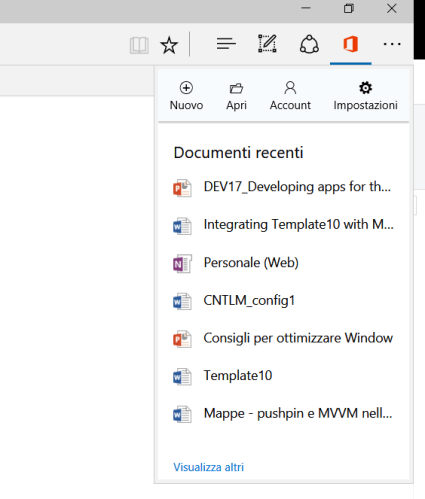
Task: Open DEV17_Developing apps for th... document
Action: (x=297, y=187)
